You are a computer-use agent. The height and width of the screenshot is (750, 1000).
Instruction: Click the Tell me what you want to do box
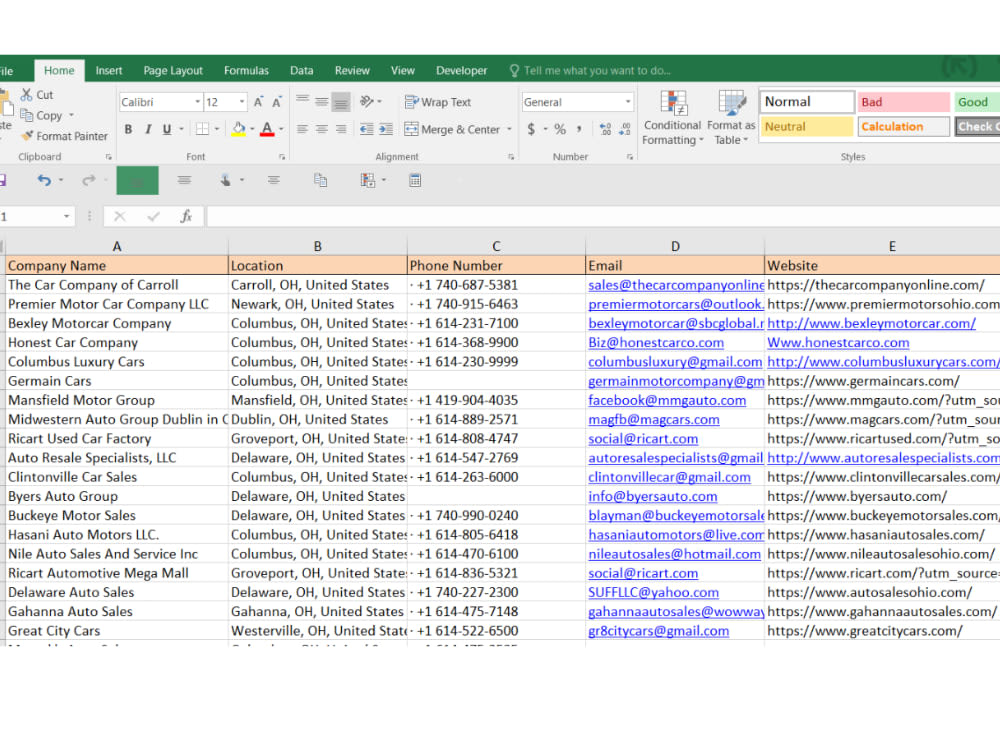click(x=591, y=70)
